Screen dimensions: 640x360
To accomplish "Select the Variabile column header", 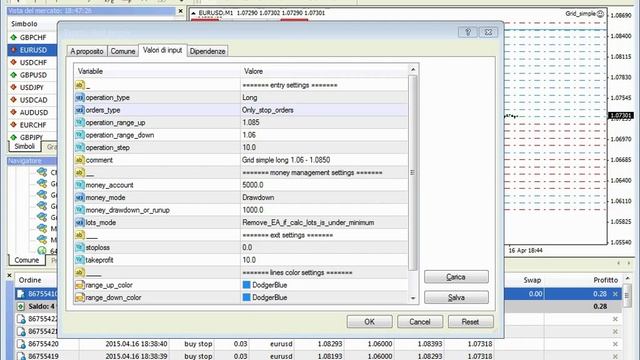I will click(157, 71).
